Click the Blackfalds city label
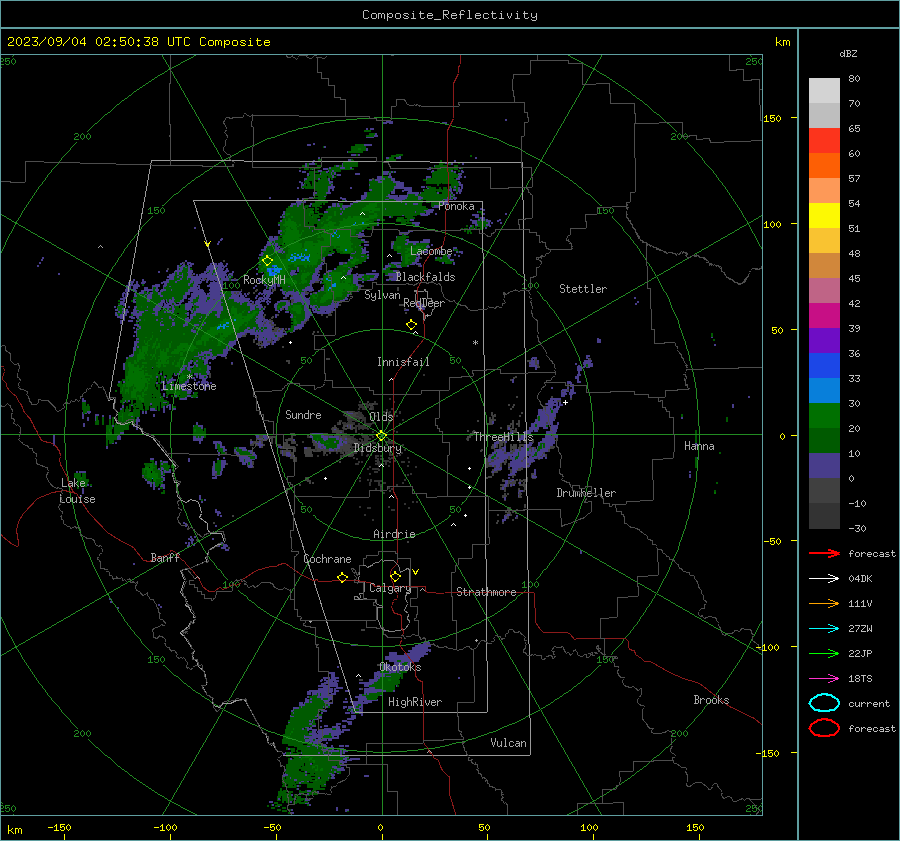The width and height of the screenshot is (900, 841). coord(425,277)
